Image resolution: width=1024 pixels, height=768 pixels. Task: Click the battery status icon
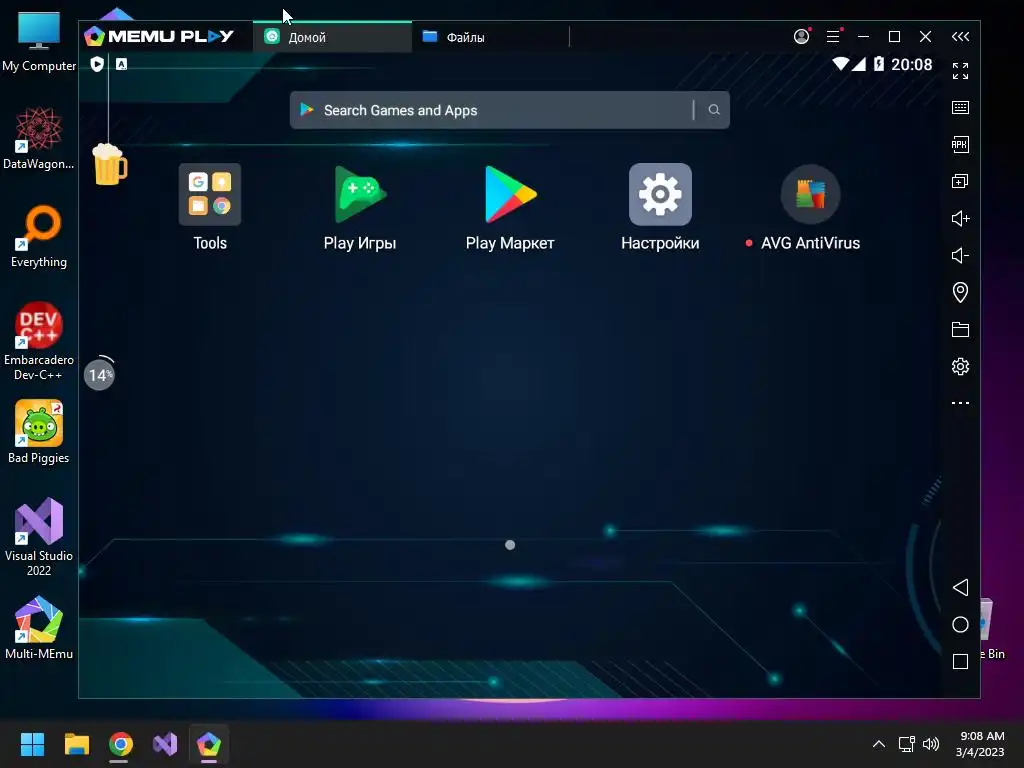[x=879, y=64]
